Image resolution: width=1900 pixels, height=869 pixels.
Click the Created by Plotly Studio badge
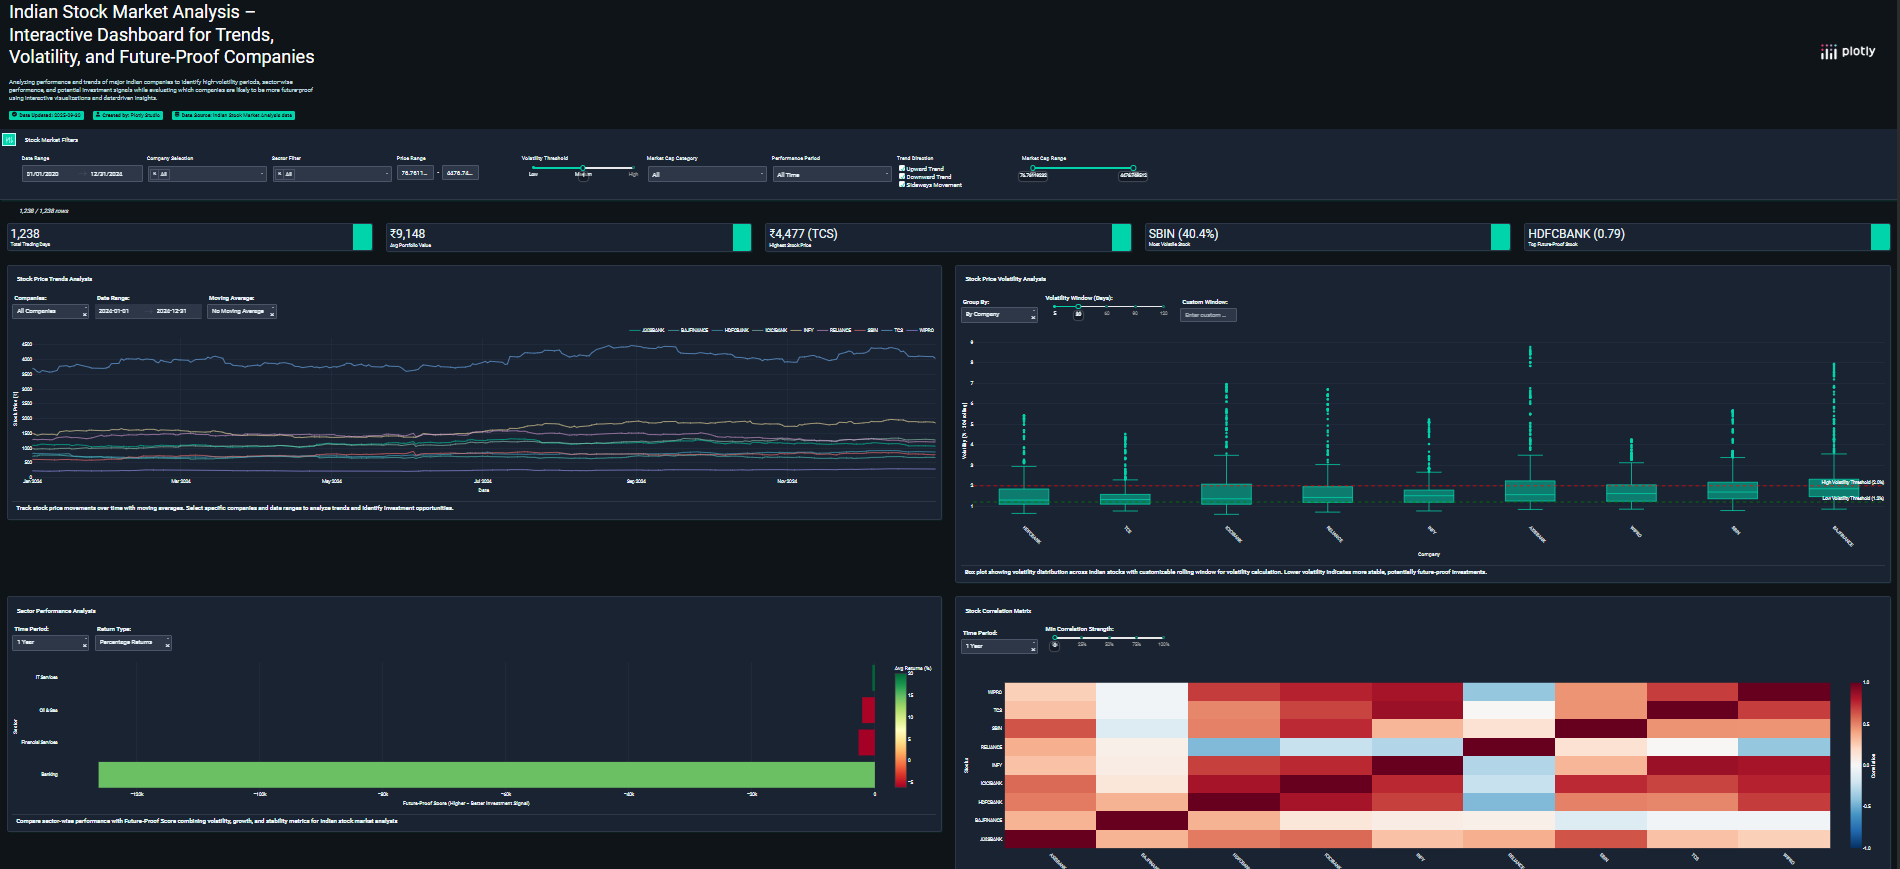(127, 115)
